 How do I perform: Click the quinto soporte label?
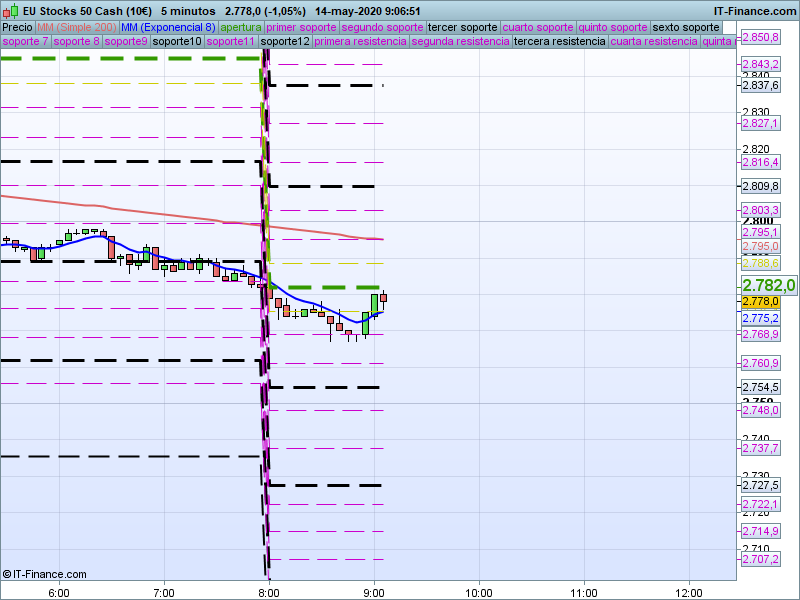613,28
